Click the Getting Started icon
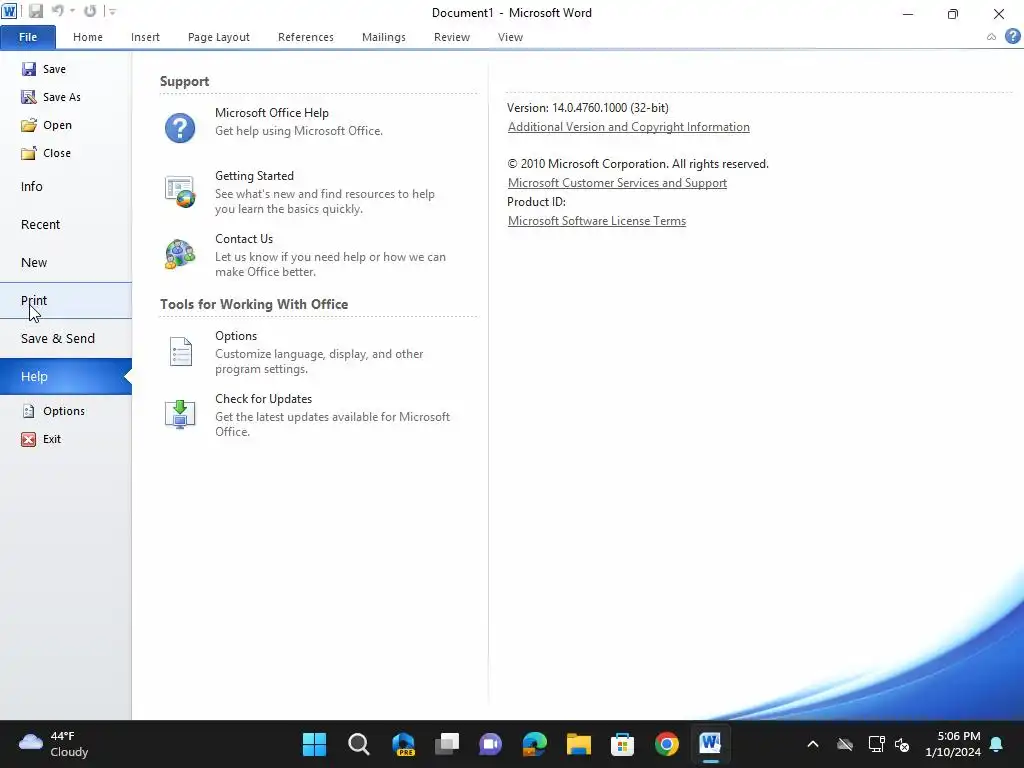1024x768 pixels. (x=180, y=191)
